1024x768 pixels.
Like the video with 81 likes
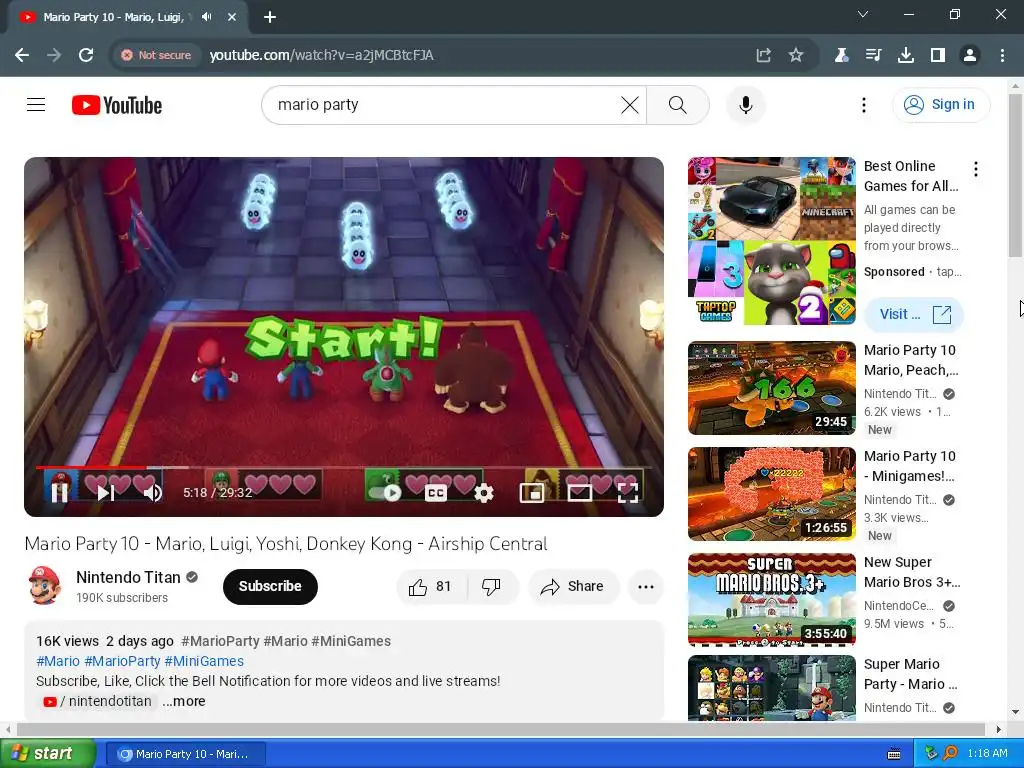(x=431, y=586)
